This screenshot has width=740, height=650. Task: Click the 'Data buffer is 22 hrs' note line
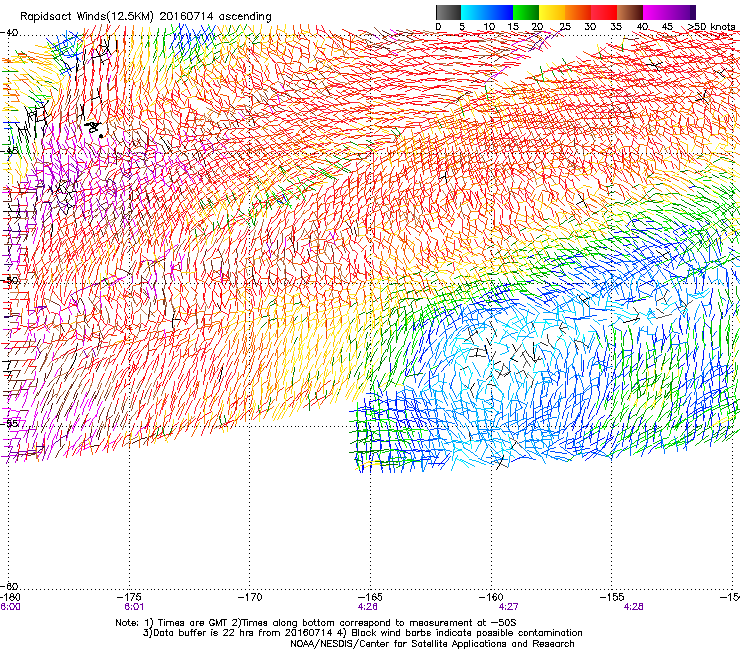[362, 633]
